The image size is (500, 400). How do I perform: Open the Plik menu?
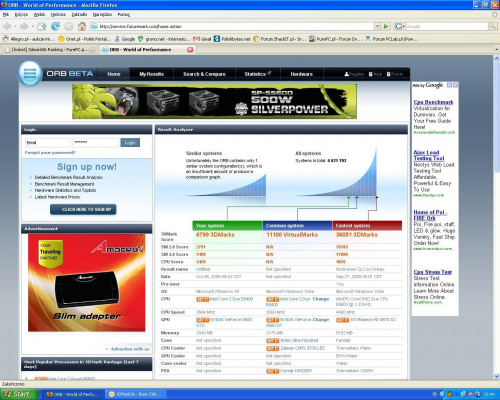click(x=6, y=15)
